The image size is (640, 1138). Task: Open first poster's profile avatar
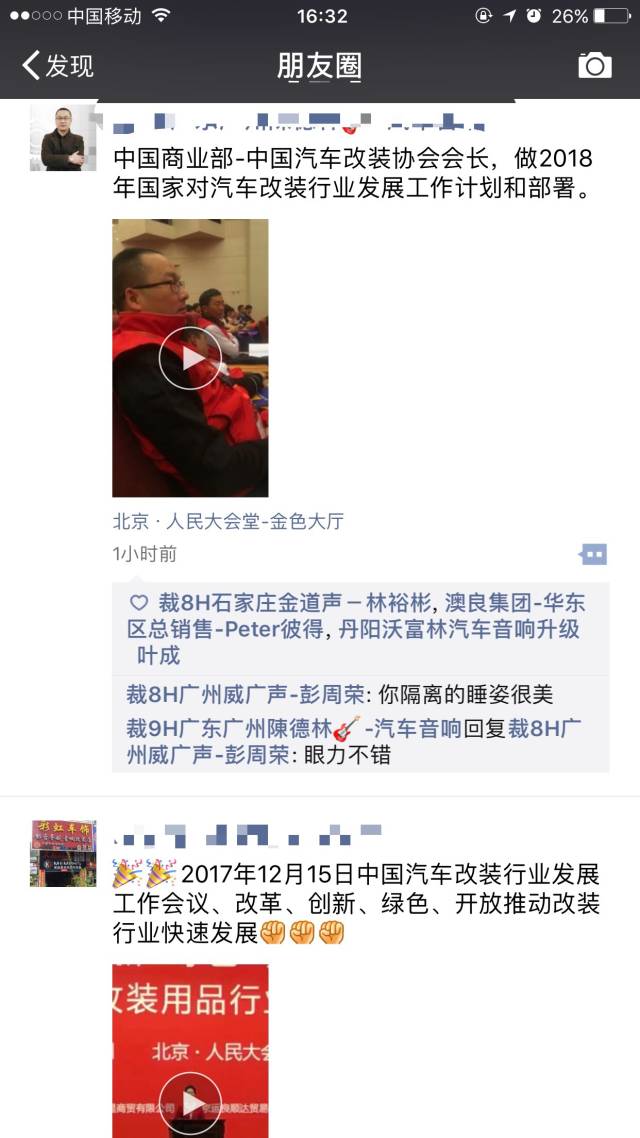pyautogui.click(x=62, y=138)
